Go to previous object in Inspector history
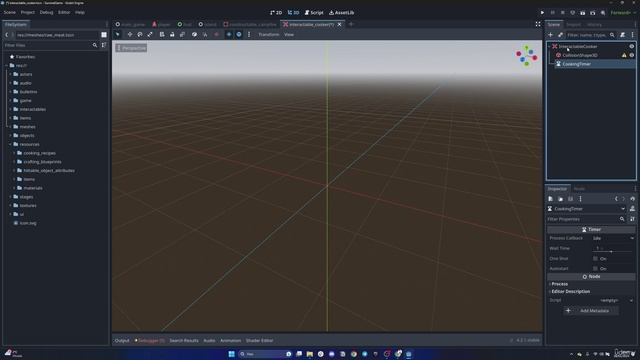This screenshot has width=640, height=360. pyautogui.click(x=616, y=199)
